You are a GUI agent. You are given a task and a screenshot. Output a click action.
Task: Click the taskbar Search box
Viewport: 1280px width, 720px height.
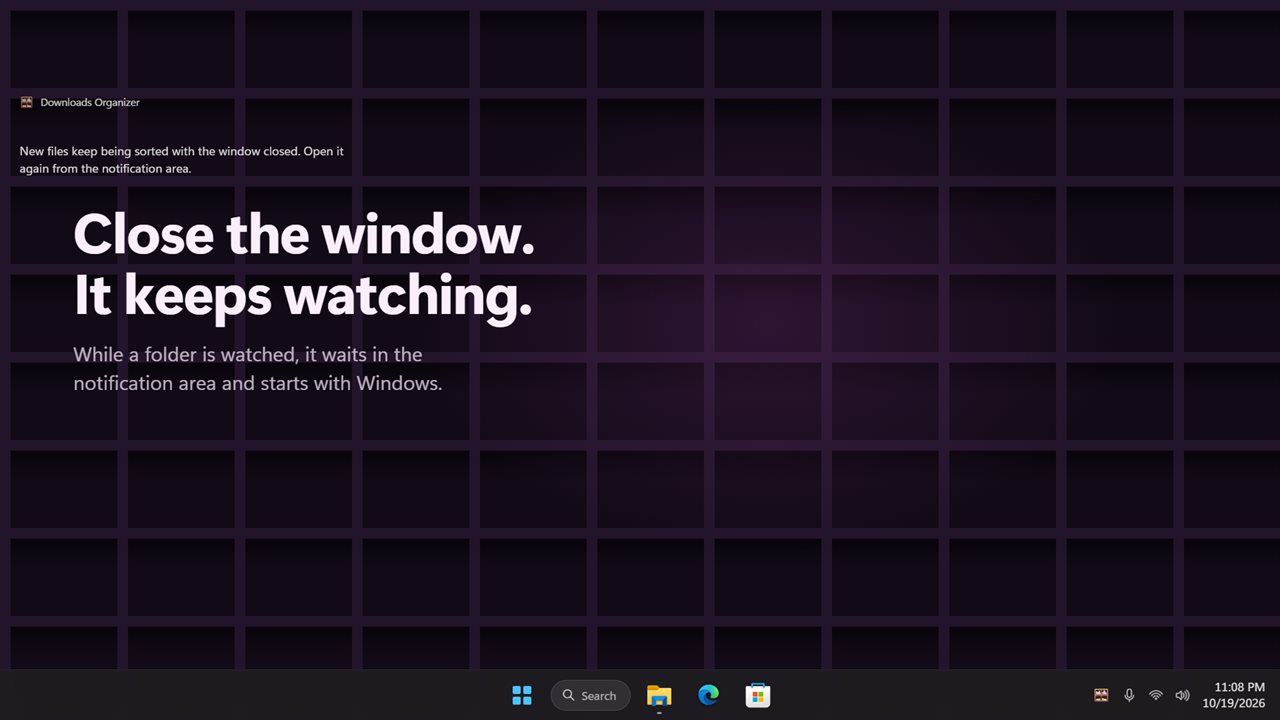coord(590,695)
